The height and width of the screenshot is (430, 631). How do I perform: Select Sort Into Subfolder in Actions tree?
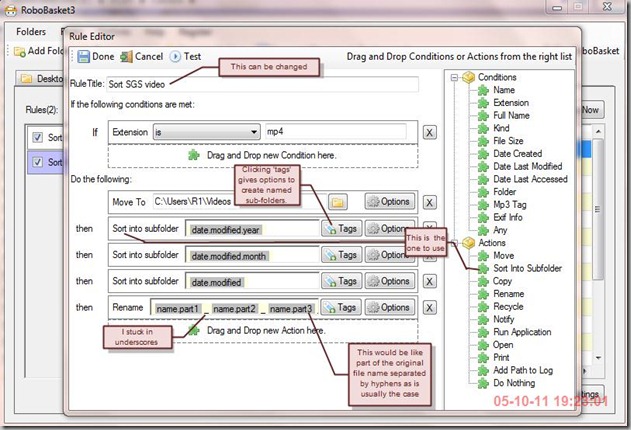click(527, 268)
